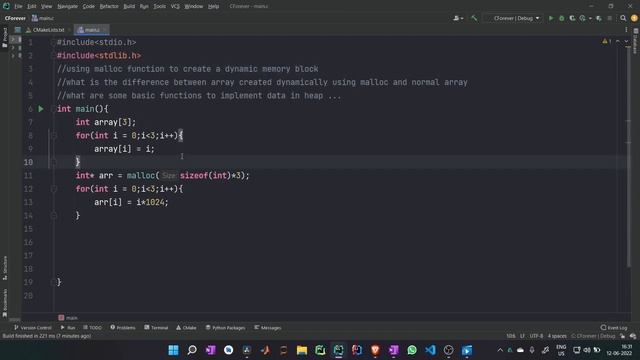Open Search Everywhere magnifier icon
640x360 pixels.
click(623, 18)
